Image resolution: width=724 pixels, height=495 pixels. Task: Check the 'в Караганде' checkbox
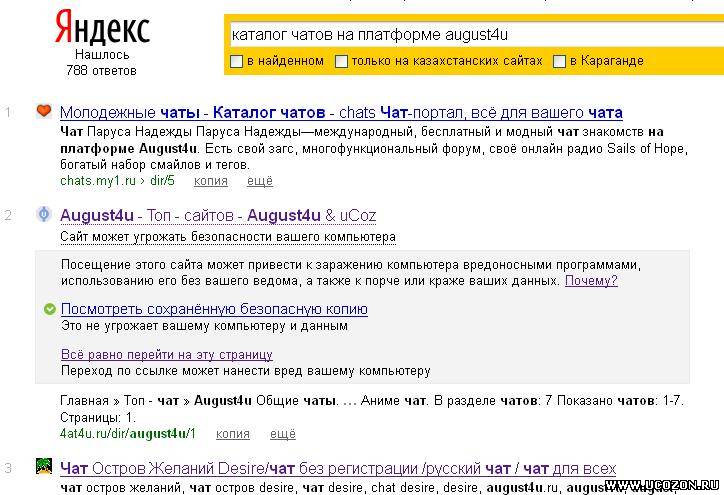pos(559,61)
